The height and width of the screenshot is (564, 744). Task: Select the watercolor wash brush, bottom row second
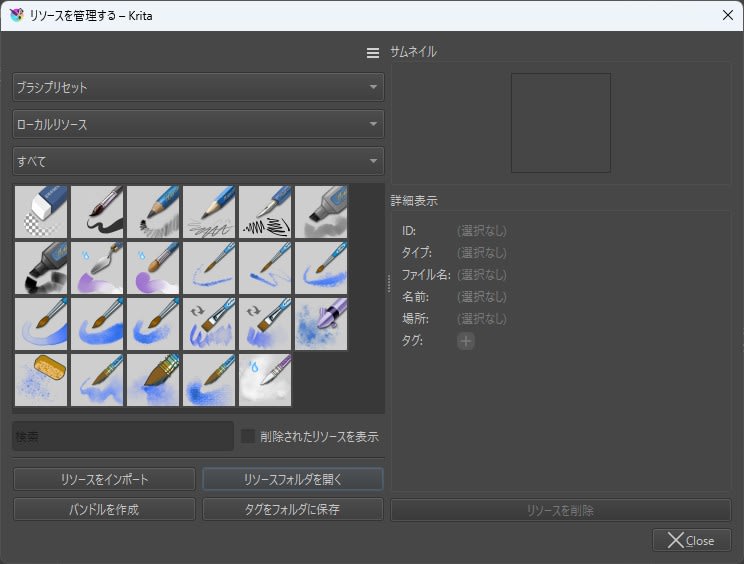click(x=97, y=379)
